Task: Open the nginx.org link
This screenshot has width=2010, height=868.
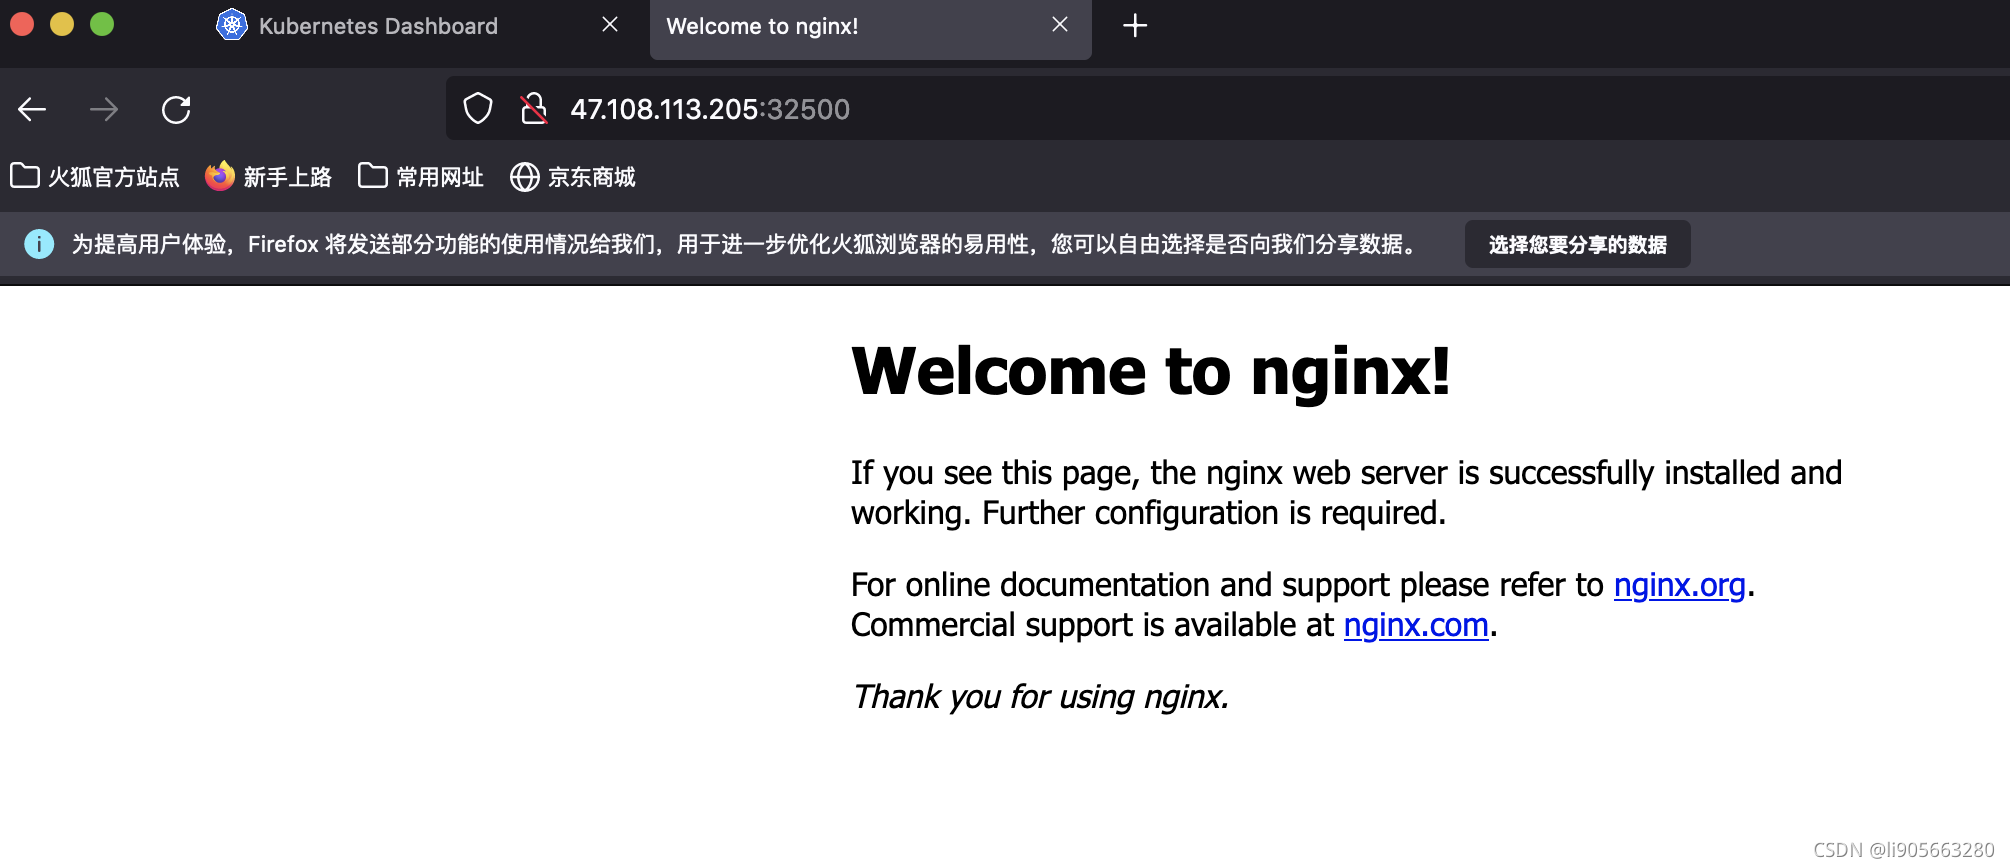Action: 1679,585
